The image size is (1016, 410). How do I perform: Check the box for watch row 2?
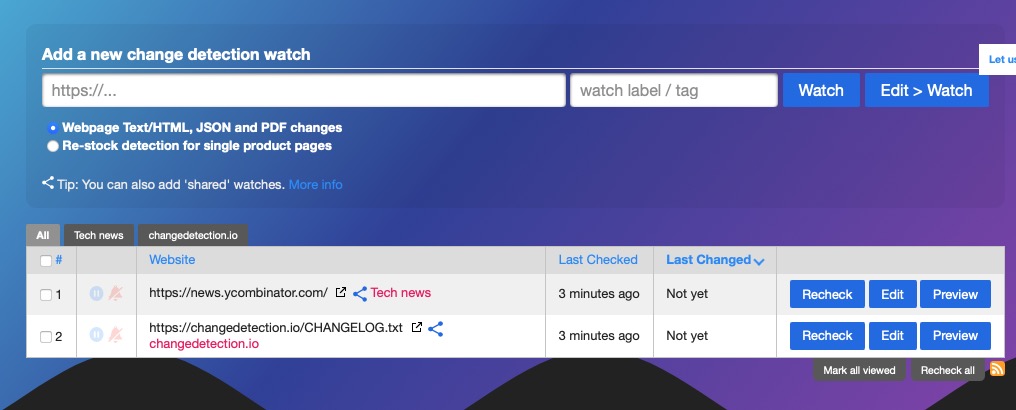(46, 337)
